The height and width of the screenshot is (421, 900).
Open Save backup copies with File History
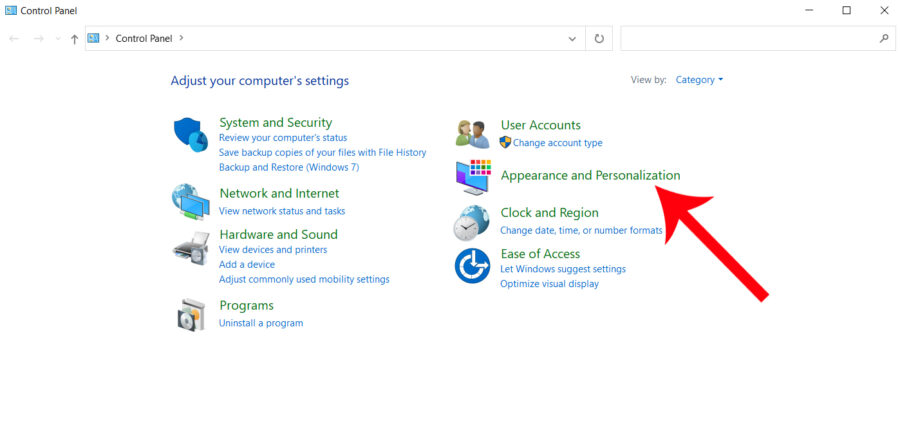(323, 152)
